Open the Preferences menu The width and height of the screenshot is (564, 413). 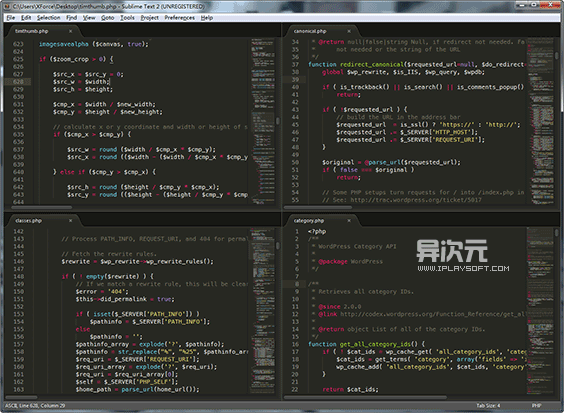coord(179,18)
